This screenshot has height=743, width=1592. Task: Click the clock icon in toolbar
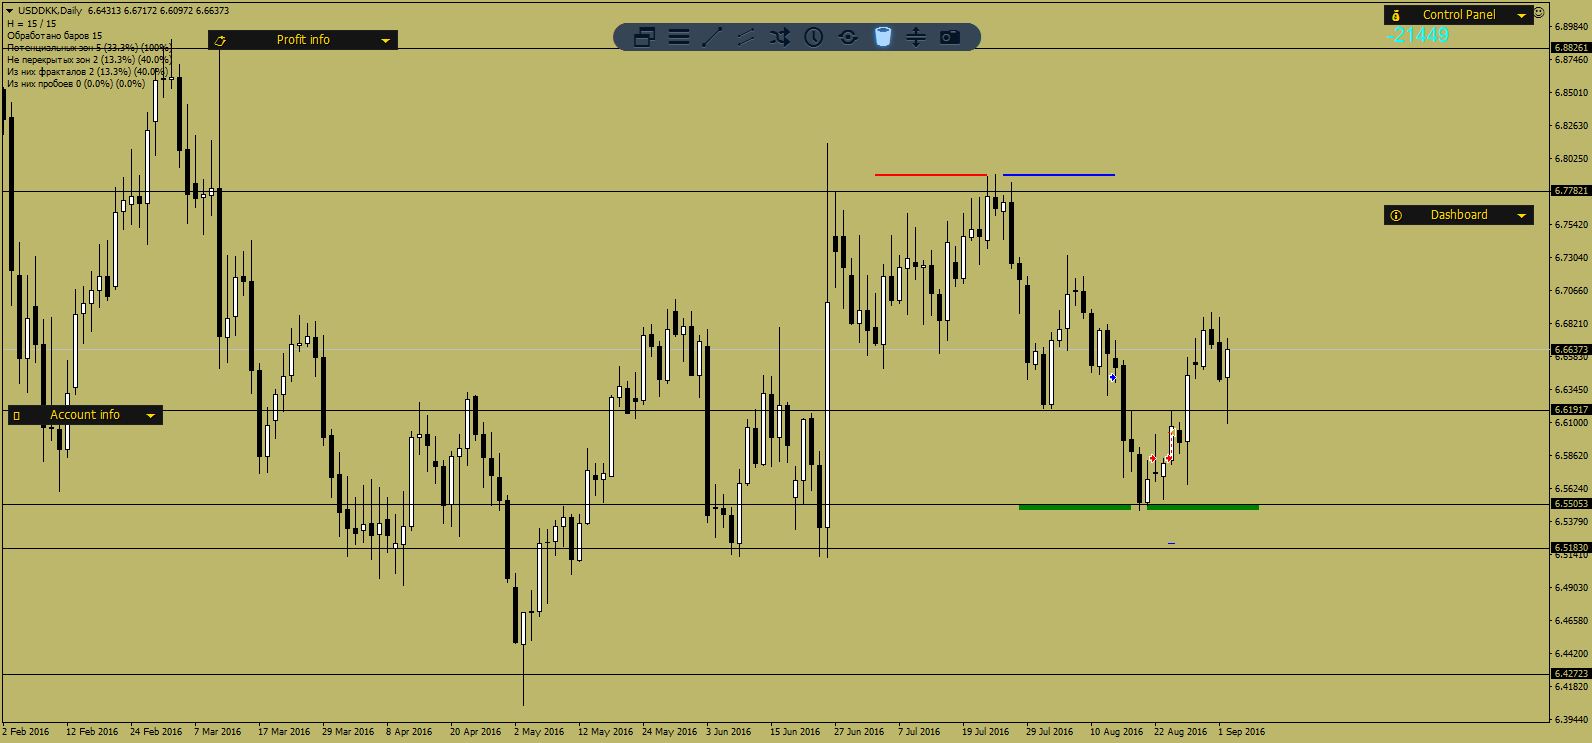coord(814,37)
